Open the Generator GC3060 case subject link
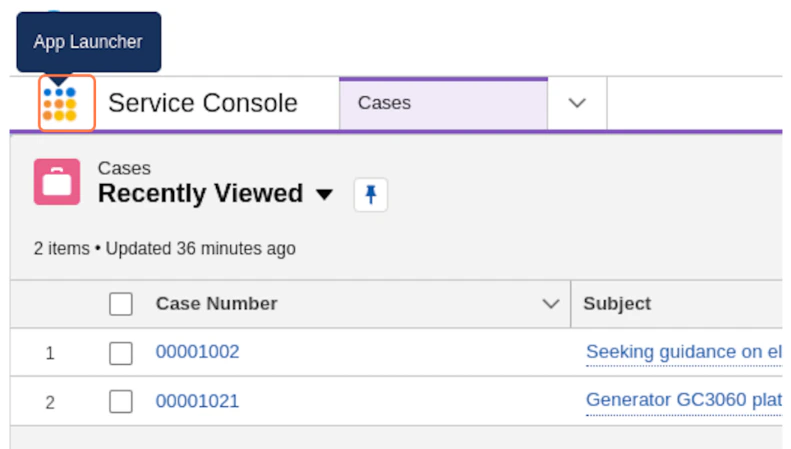This screenshot has width=791, height=449. pyautogui.click(x=683, y=401)
